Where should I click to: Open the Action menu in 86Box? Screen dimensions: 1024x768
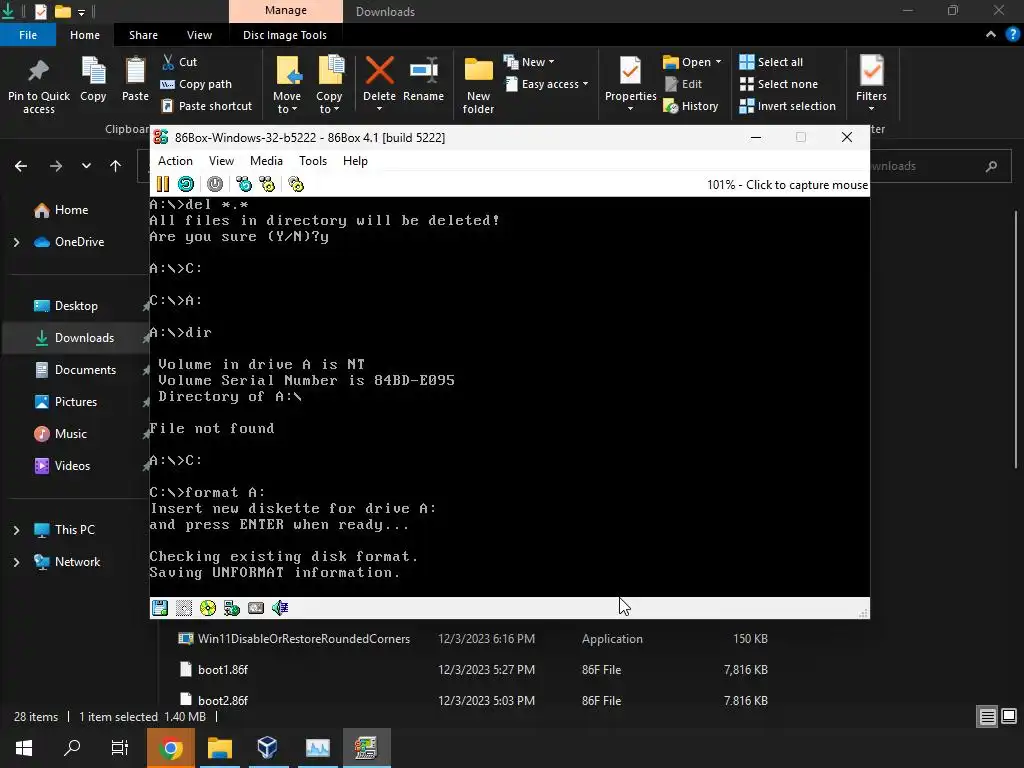tap(175, 161)
